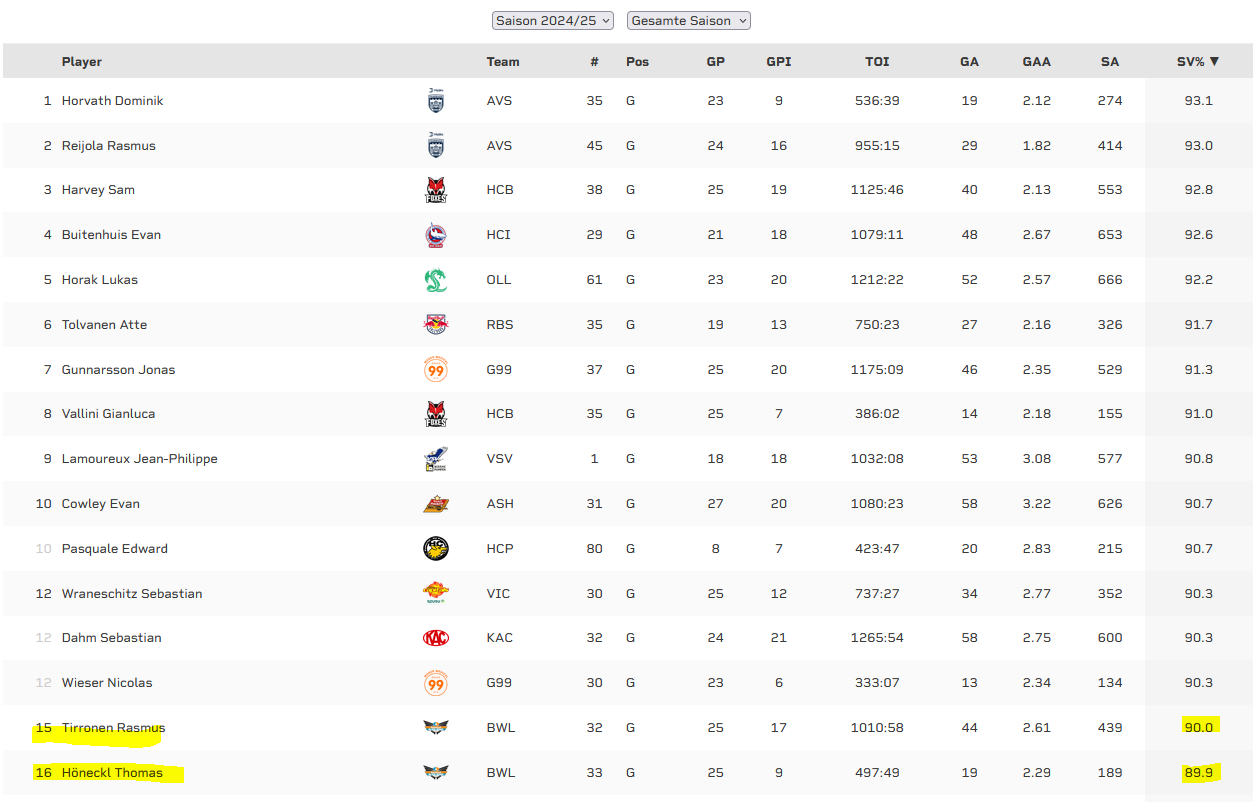Open the Saison 2024/25 dropdown
This screenshot has width=1254, height=802.
pos(552,21)
